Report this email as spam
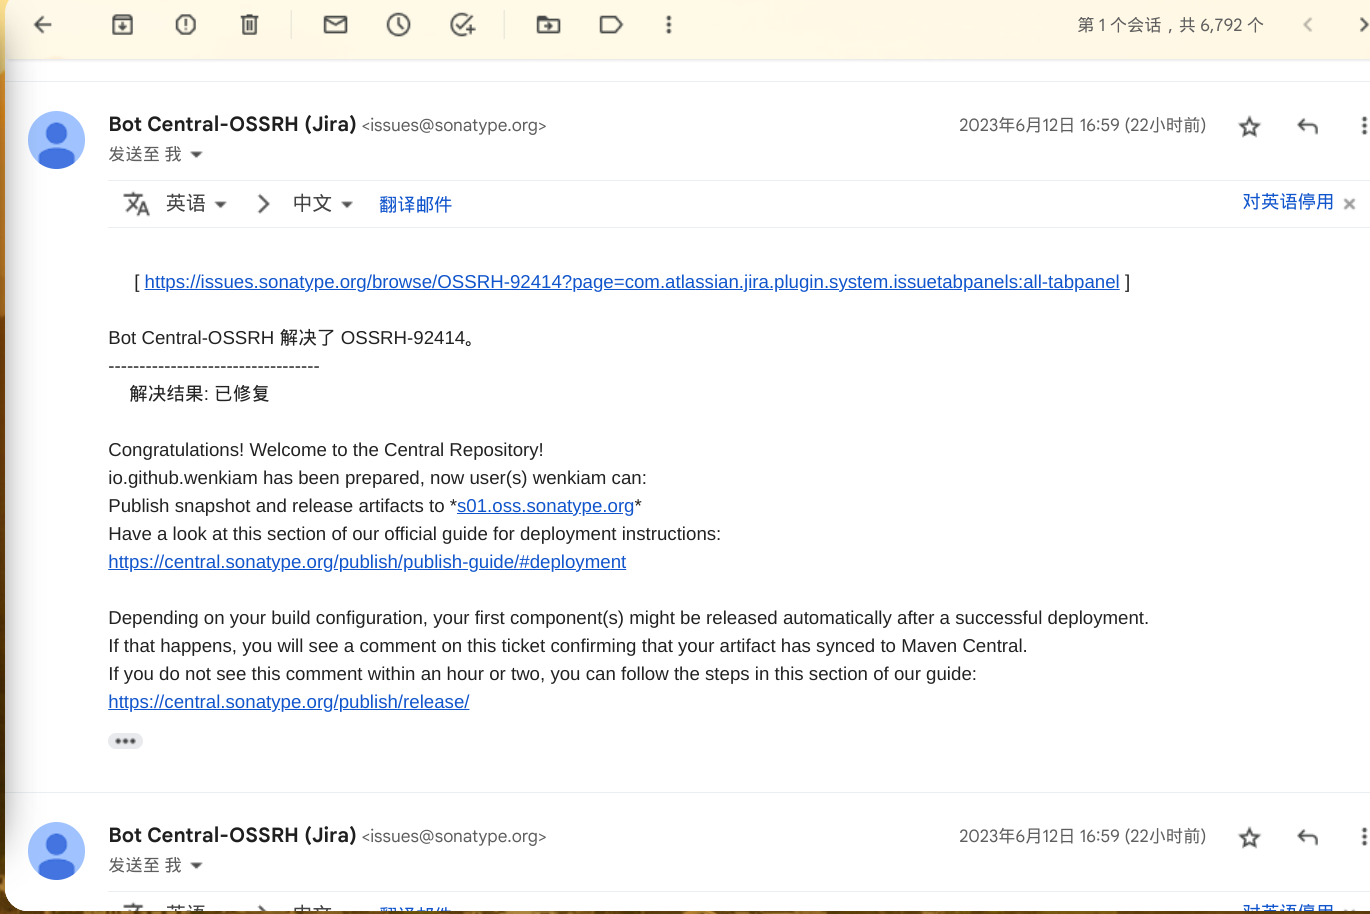 (186, 25)
